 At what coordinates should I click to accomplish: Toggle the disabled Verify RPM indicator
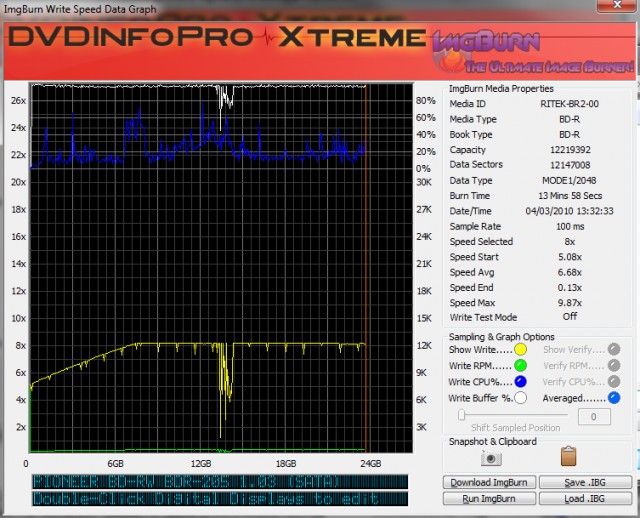614,365
